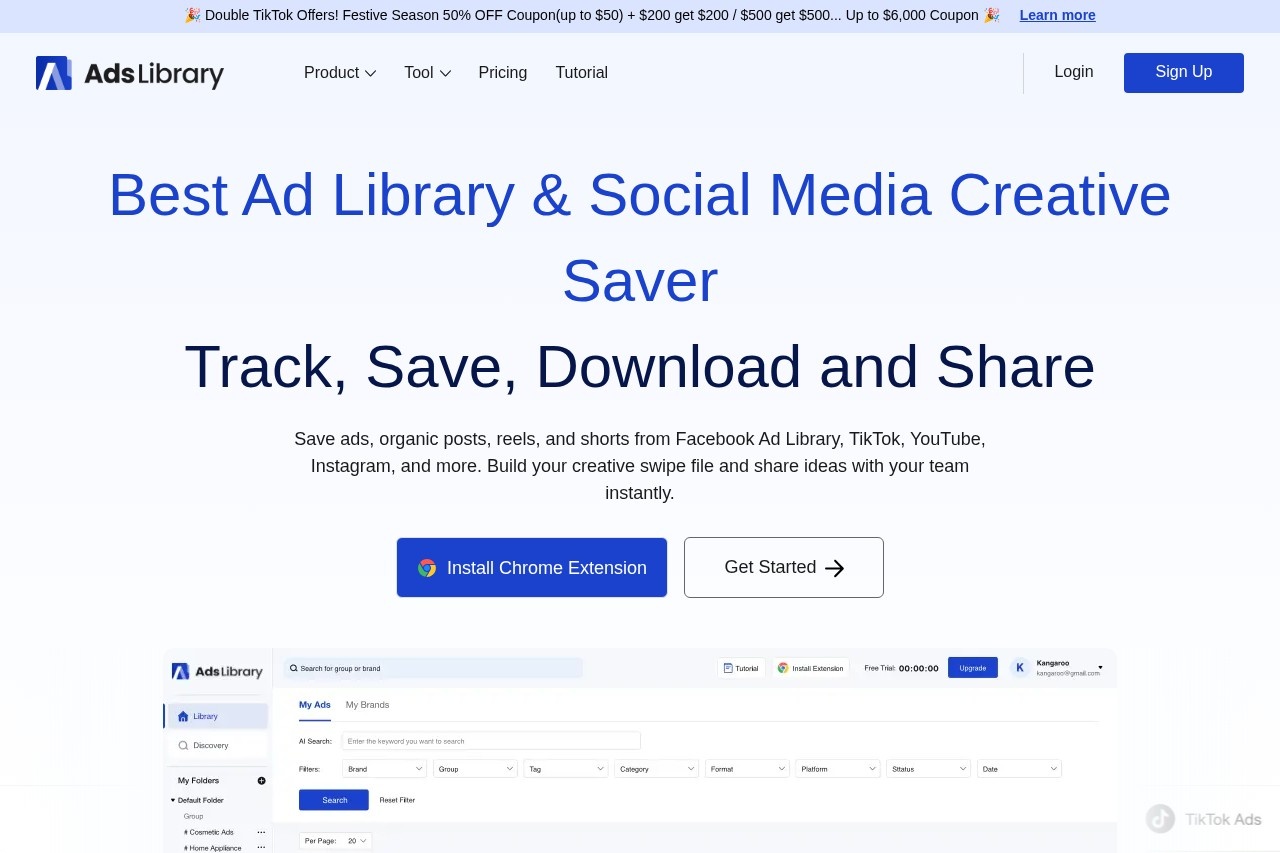Viewport: 1280px width, 853px height.
Task: Open the Brand filter dropdown
Action: point(385,769)
